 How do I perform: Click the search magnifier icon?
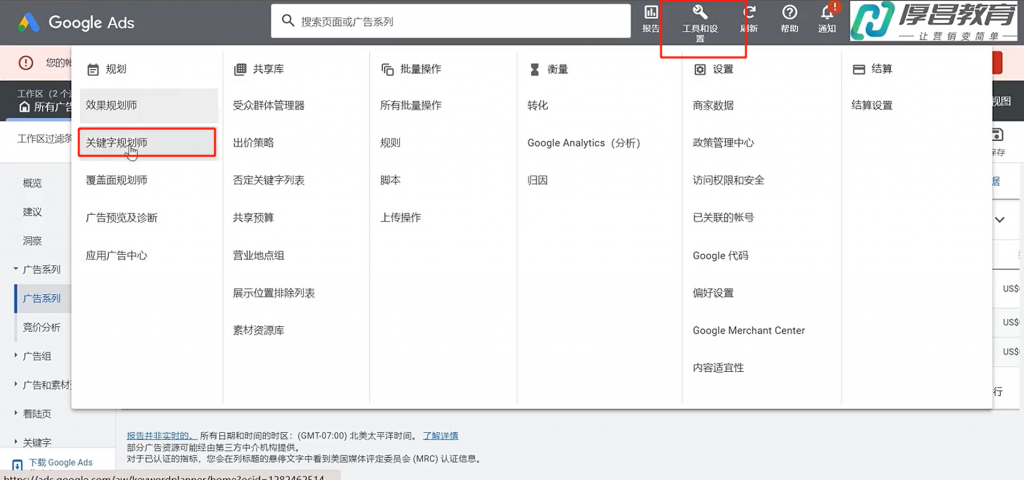pyautogui.click(x=288, y=22)
